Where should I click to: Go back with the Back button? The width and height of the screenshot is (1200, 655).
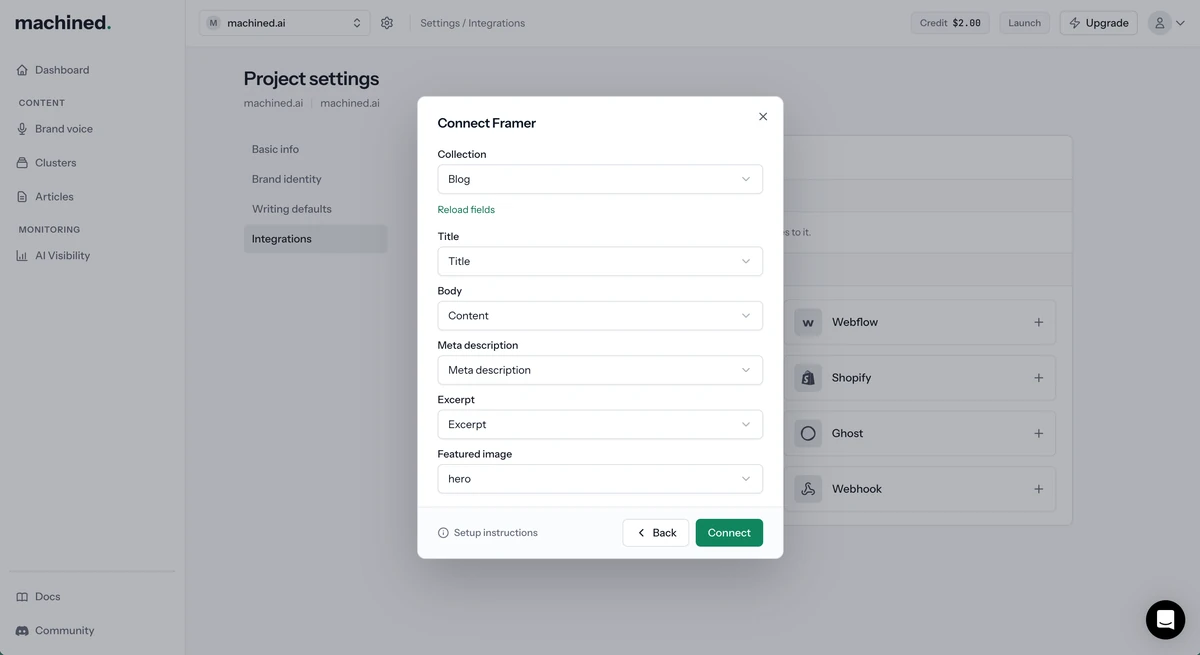click(x=656, y=533)
